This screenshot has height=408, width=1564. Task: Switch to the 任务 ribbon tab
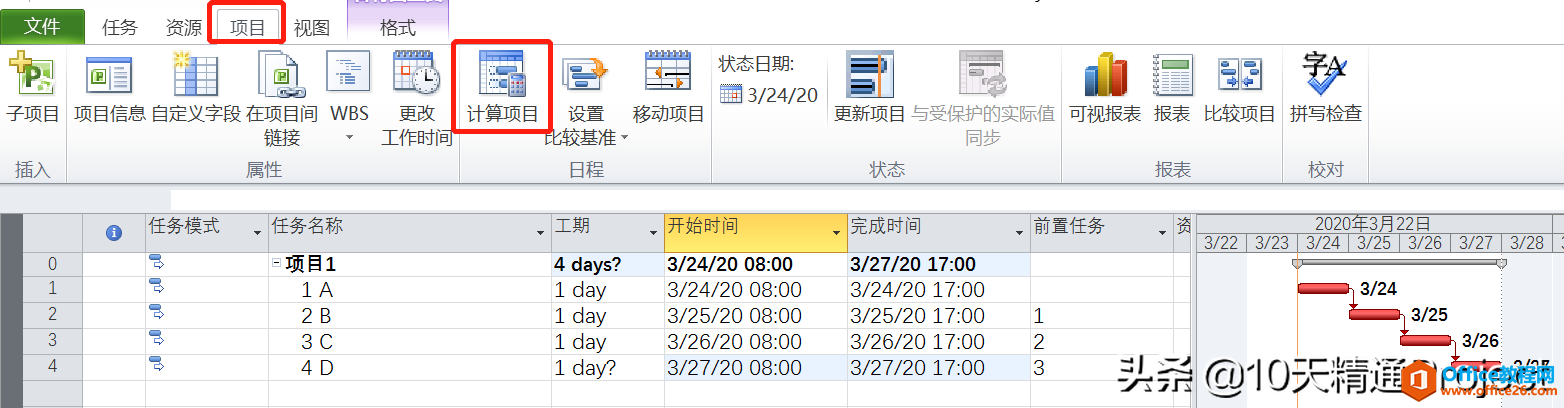120,28
